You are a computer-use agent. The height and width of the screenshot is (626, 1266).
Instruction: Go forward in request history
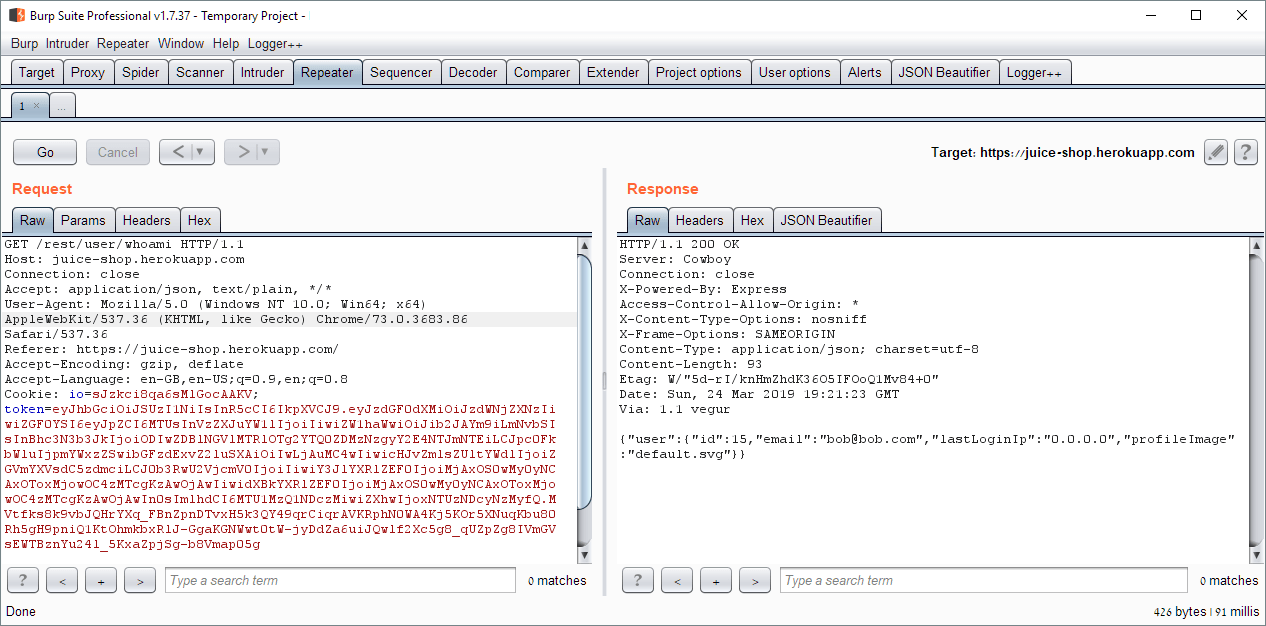pos(242,152)
